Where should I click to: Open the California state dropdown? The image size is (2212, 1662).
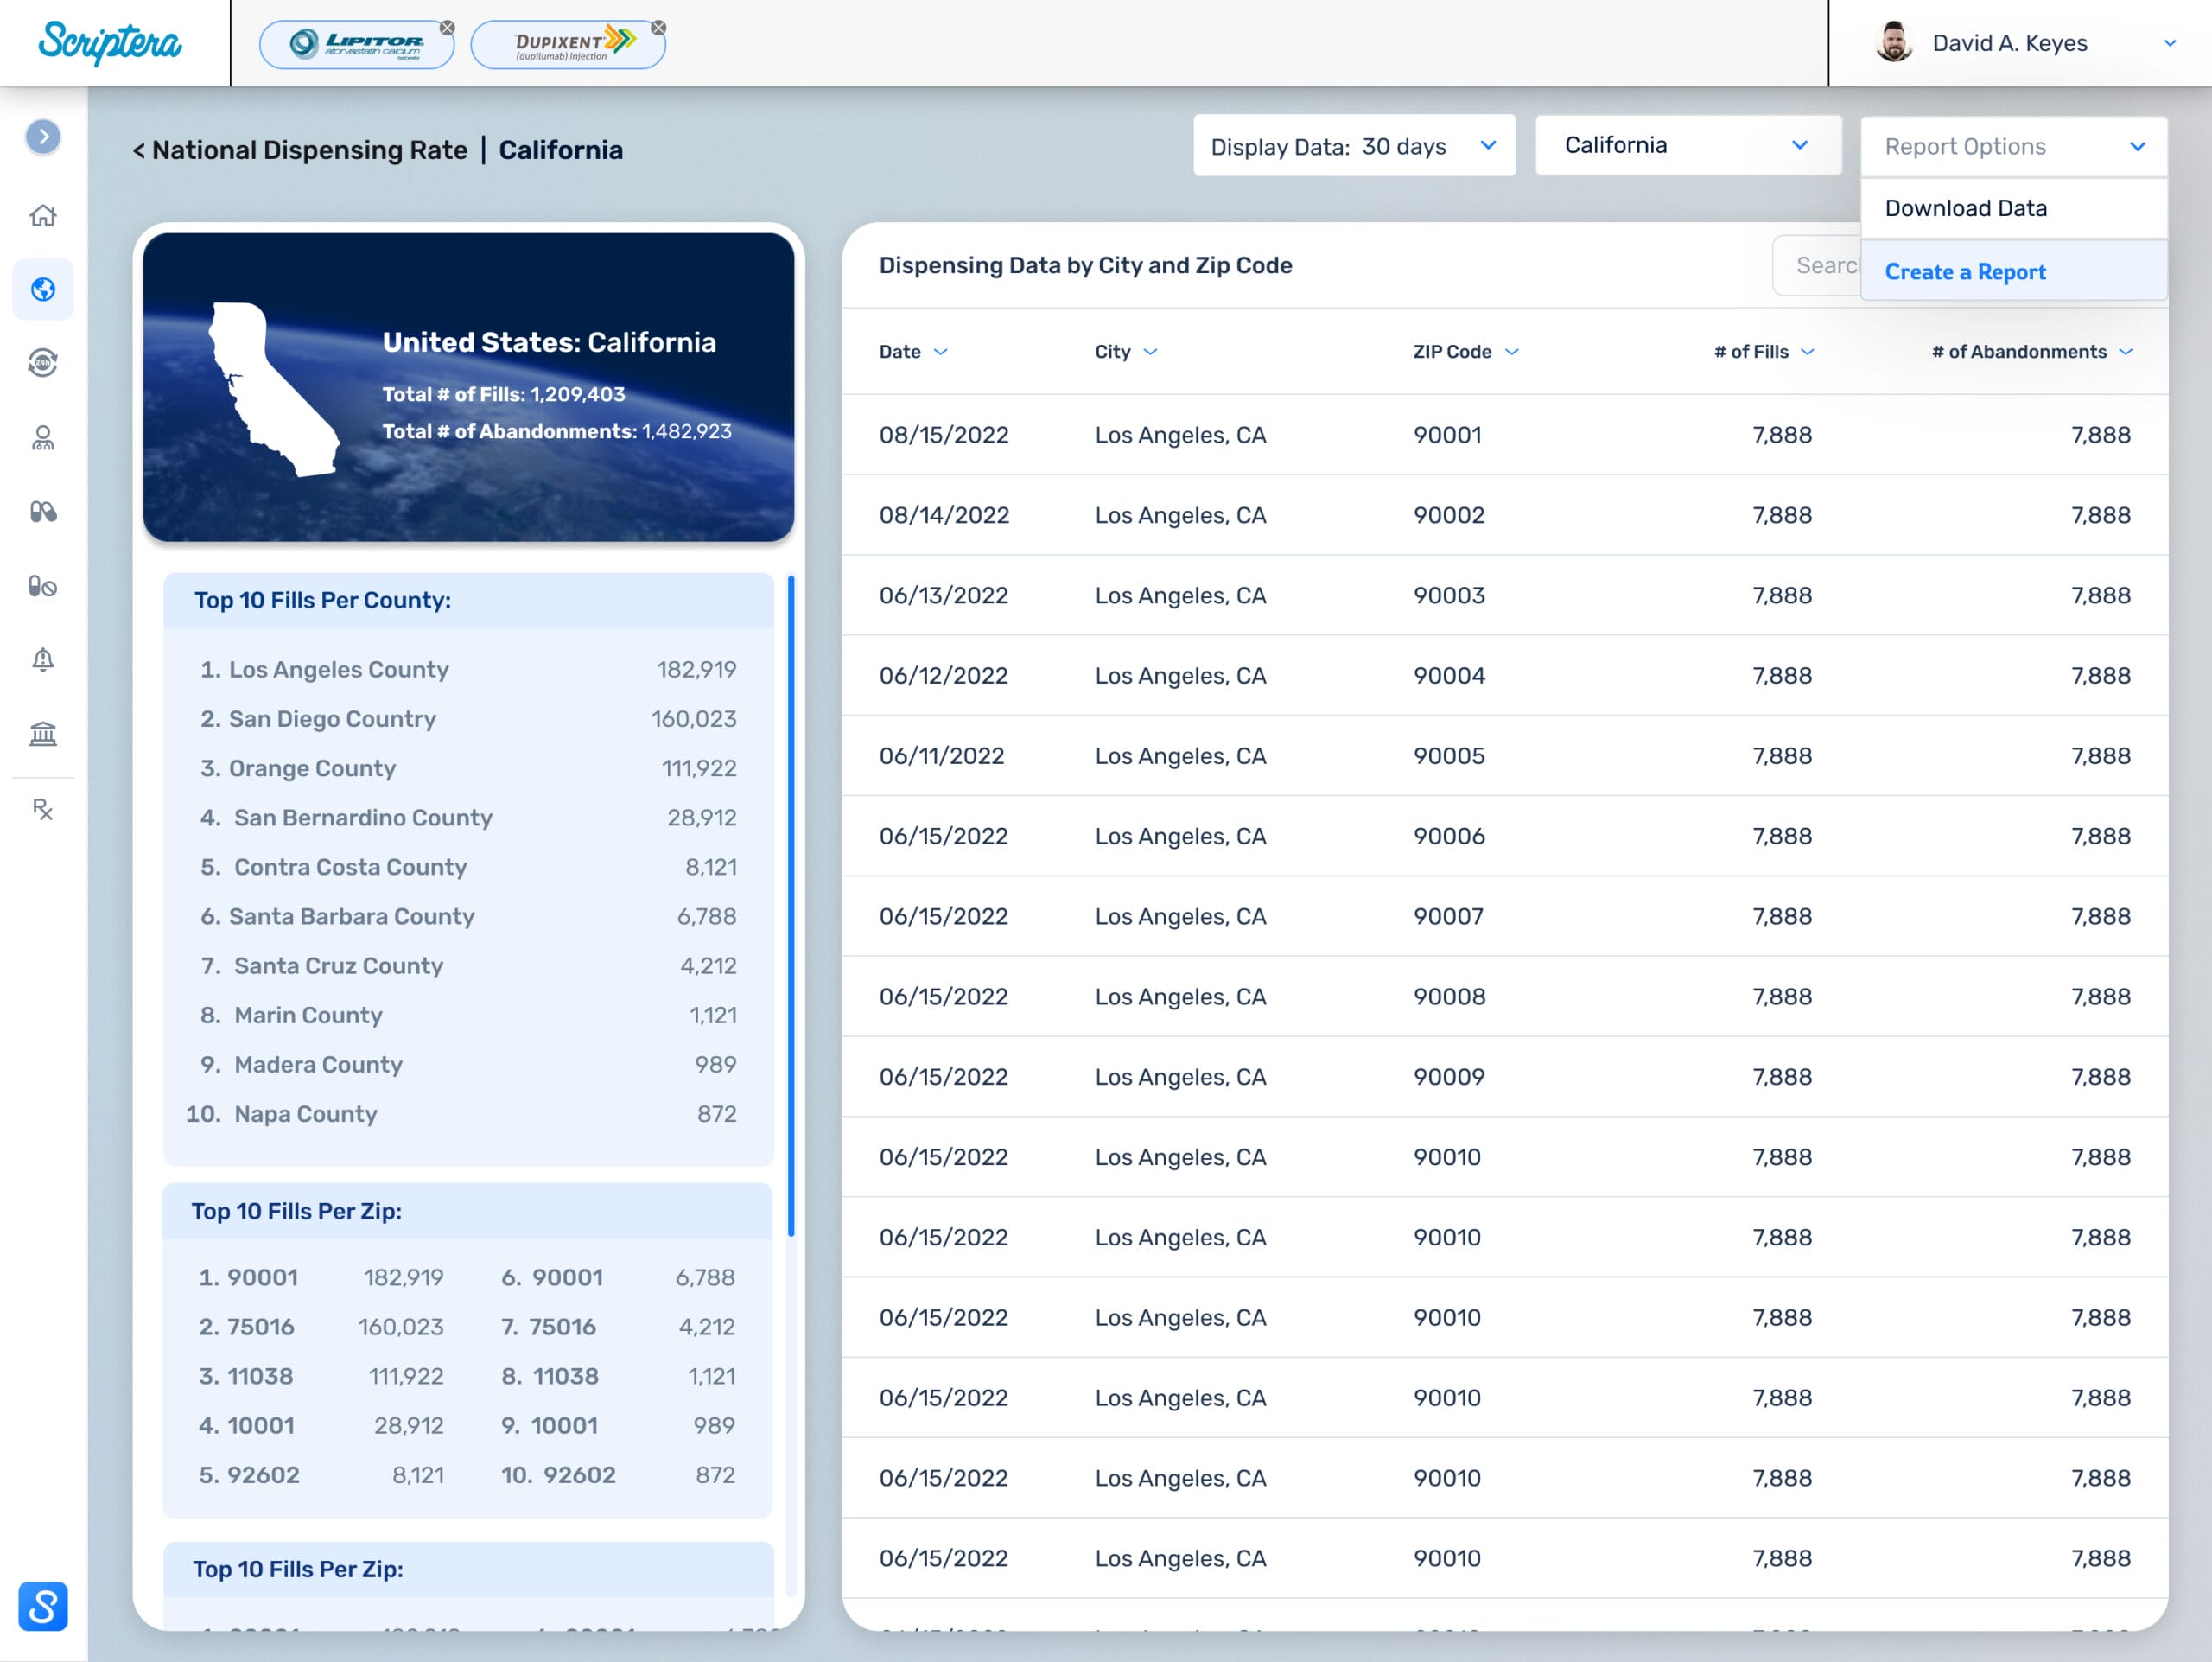point(1687,146)
